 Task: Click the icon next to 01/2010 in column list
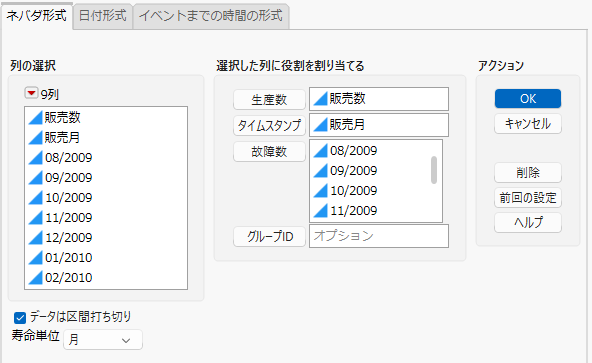click(x=35, y=258)
